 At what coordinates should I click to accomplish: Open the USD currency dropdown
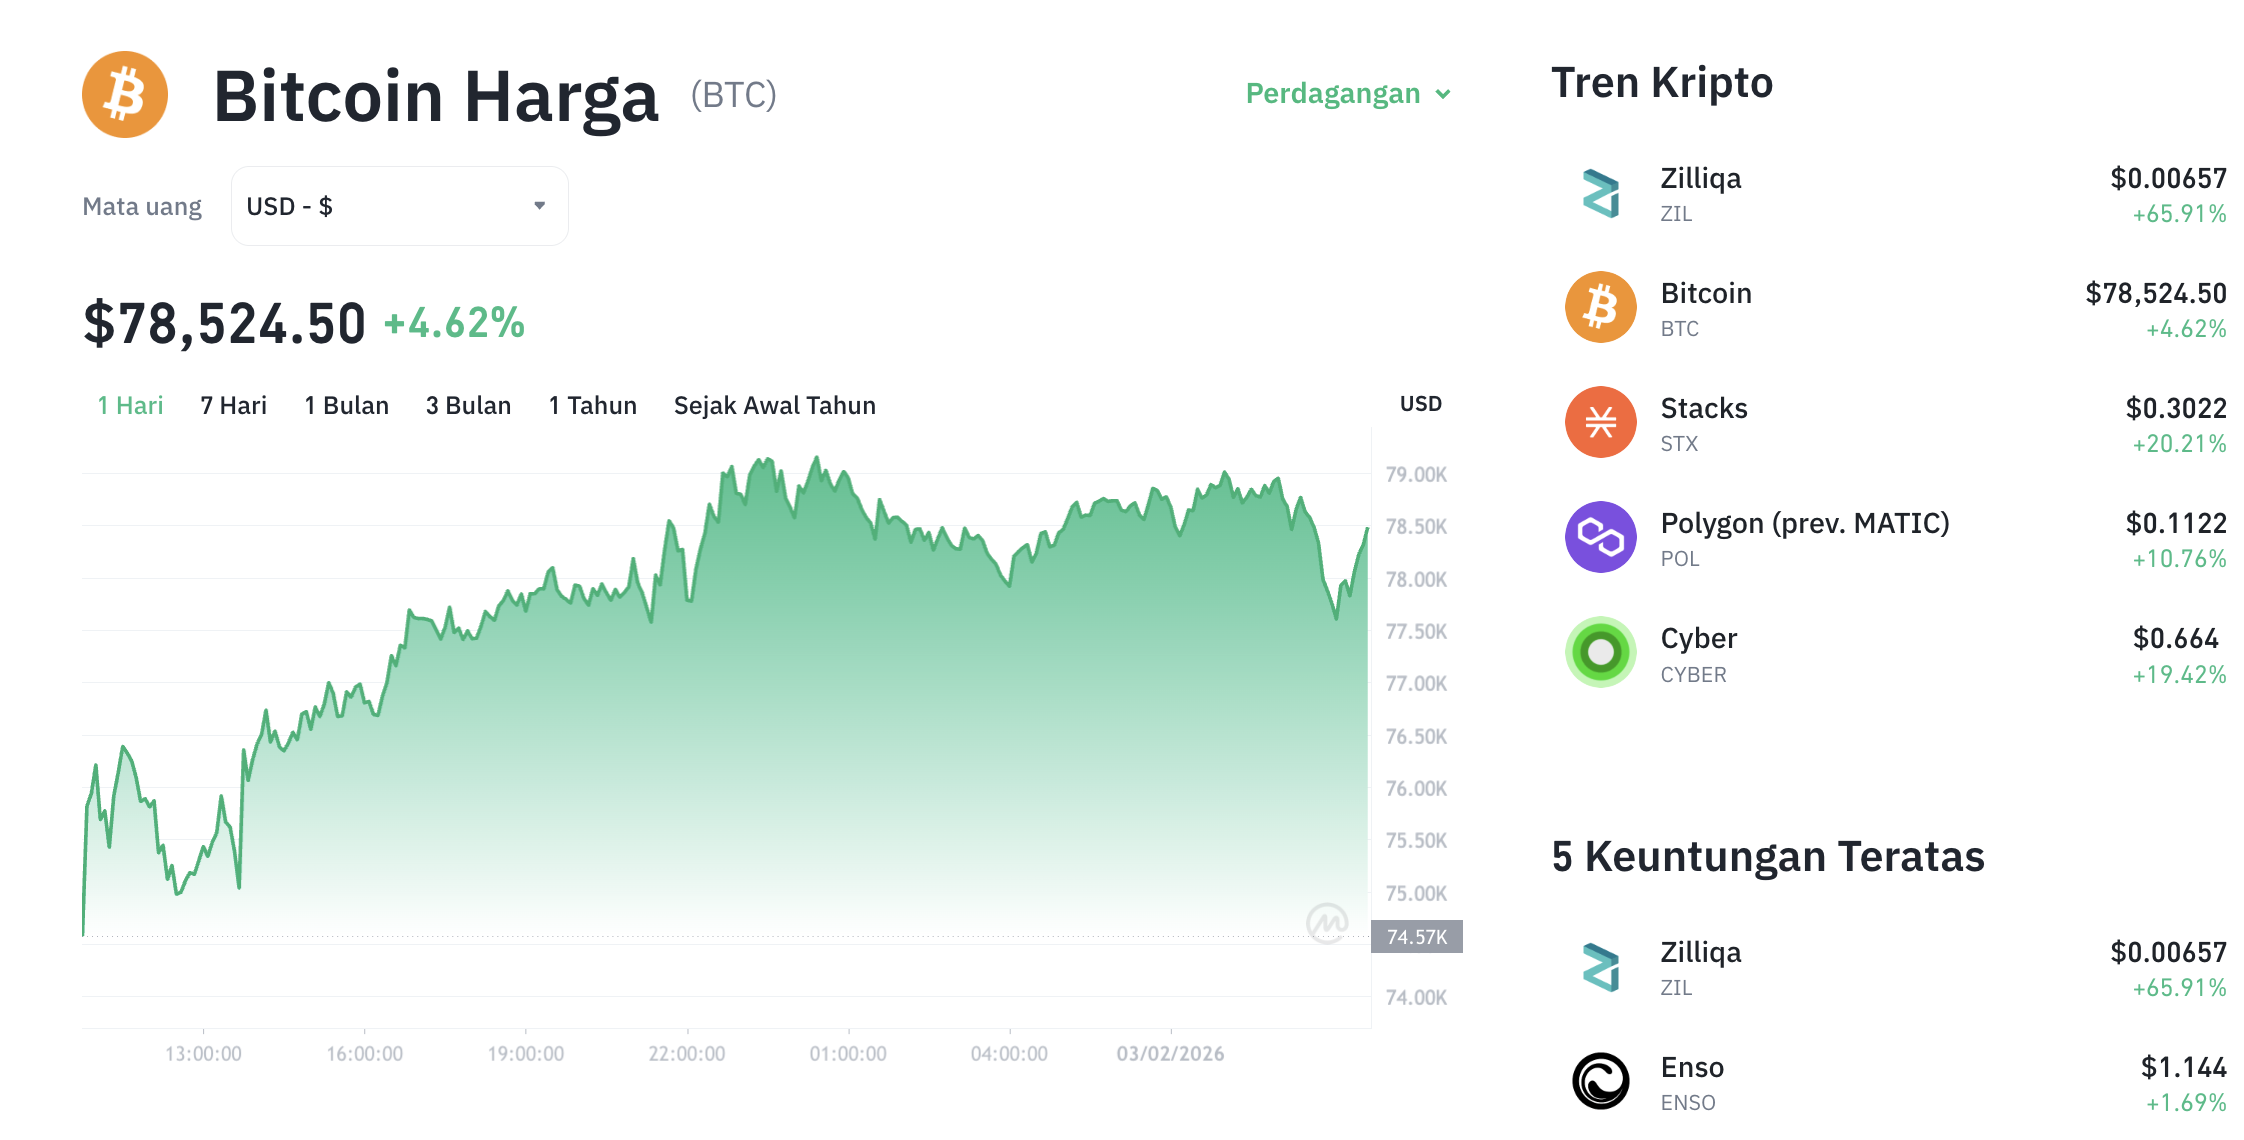click(399, 206)
